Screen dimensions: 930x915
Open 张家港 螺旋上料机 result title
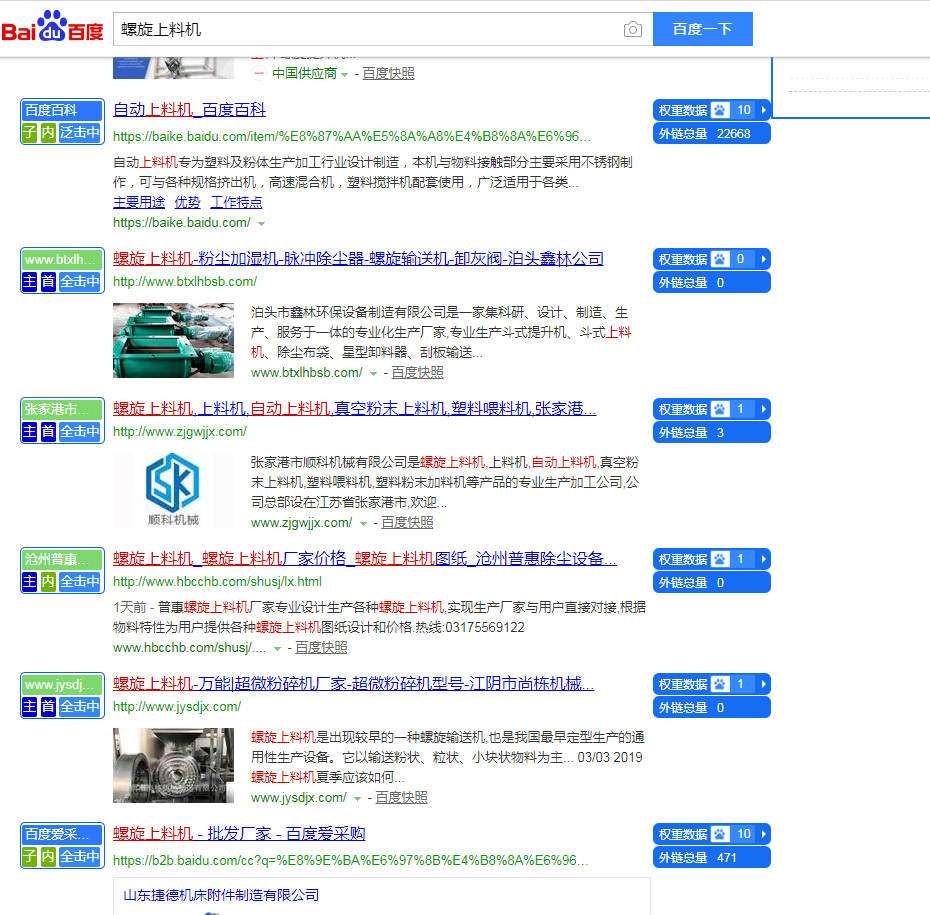coord(355,409)
